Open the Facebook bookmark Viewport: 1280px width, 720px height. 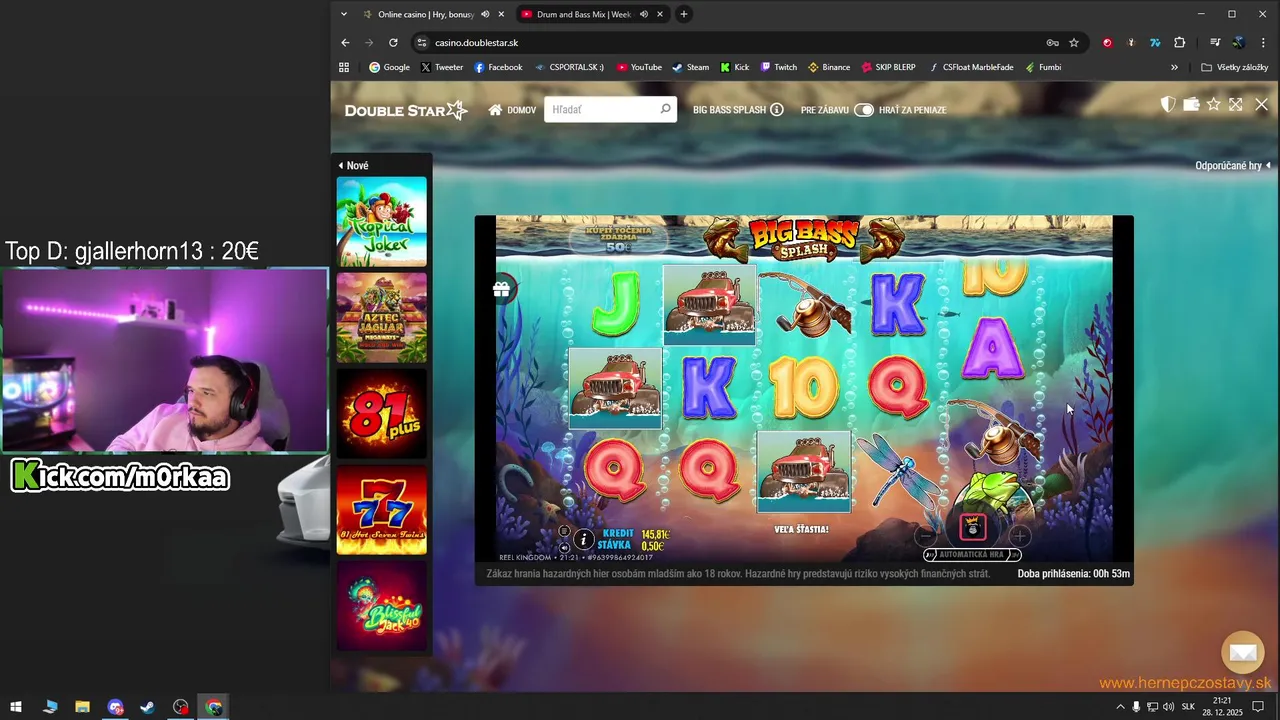pos(498,67)
